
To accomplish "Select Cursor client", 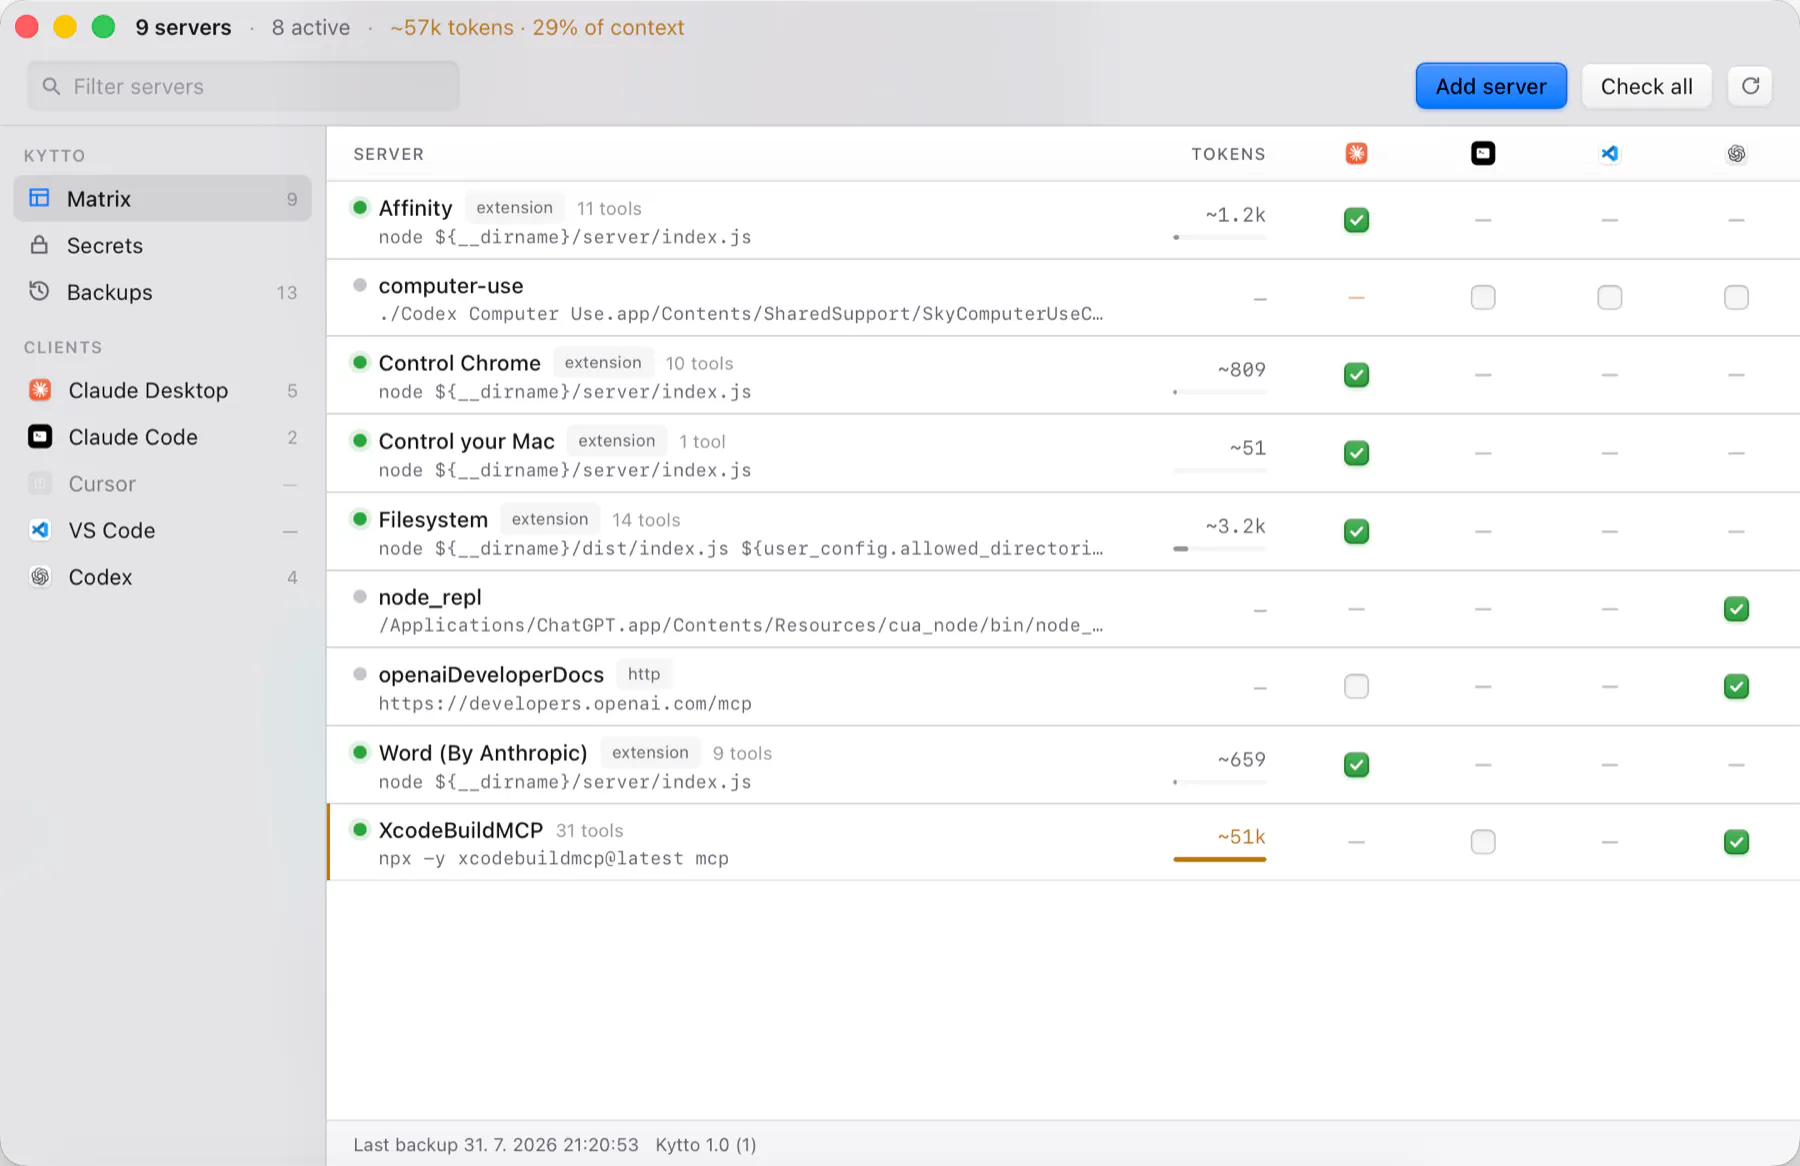I will (162, 484).
